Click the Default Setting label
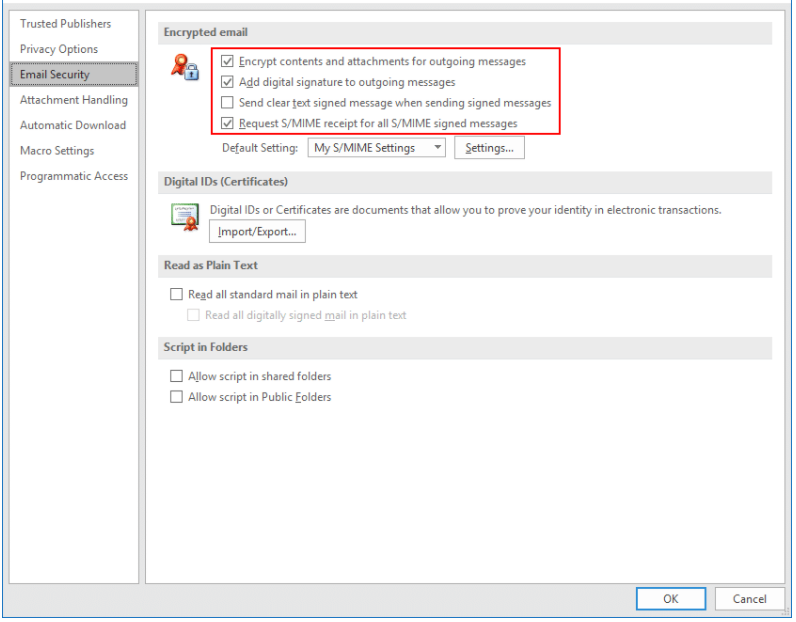 click(260, 148)
